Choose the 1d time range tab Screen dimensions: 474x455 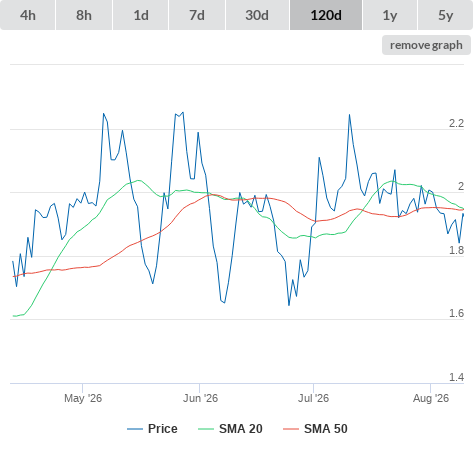pos(141,15)
